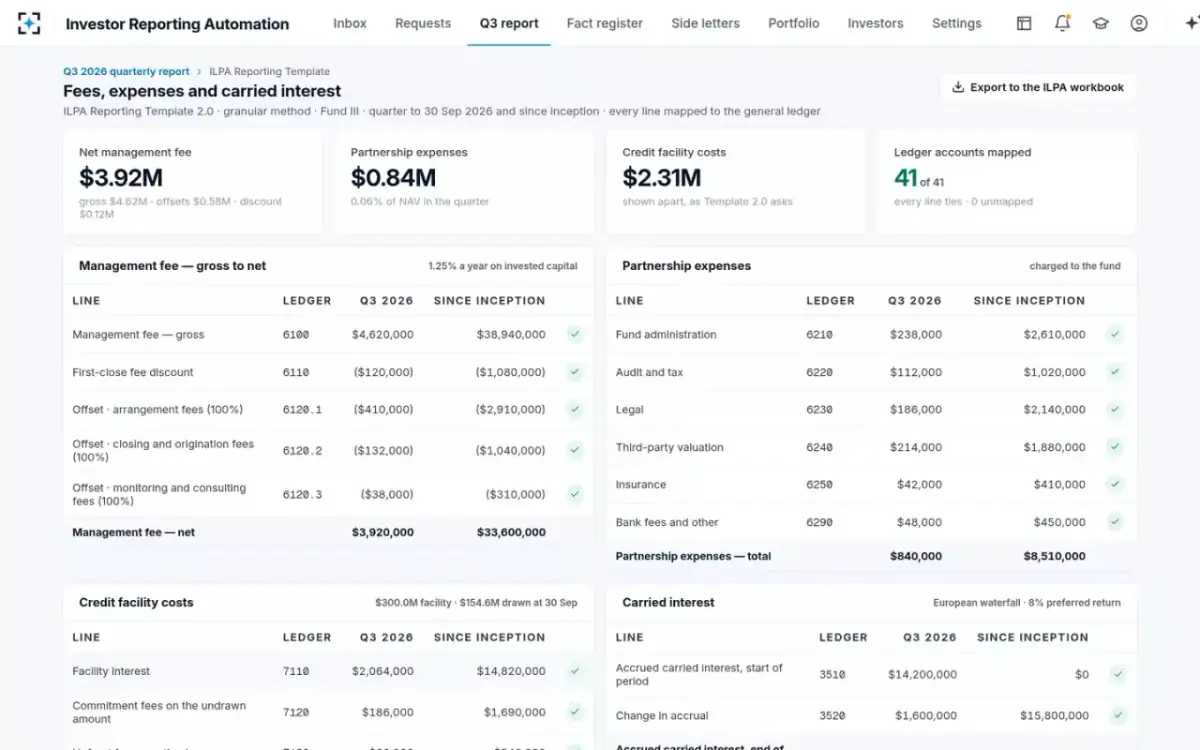The height and width of the screenshot is (750, 1200).
Task: Click the $2,064,000 facility interest amount
Action: coord(382,672)
